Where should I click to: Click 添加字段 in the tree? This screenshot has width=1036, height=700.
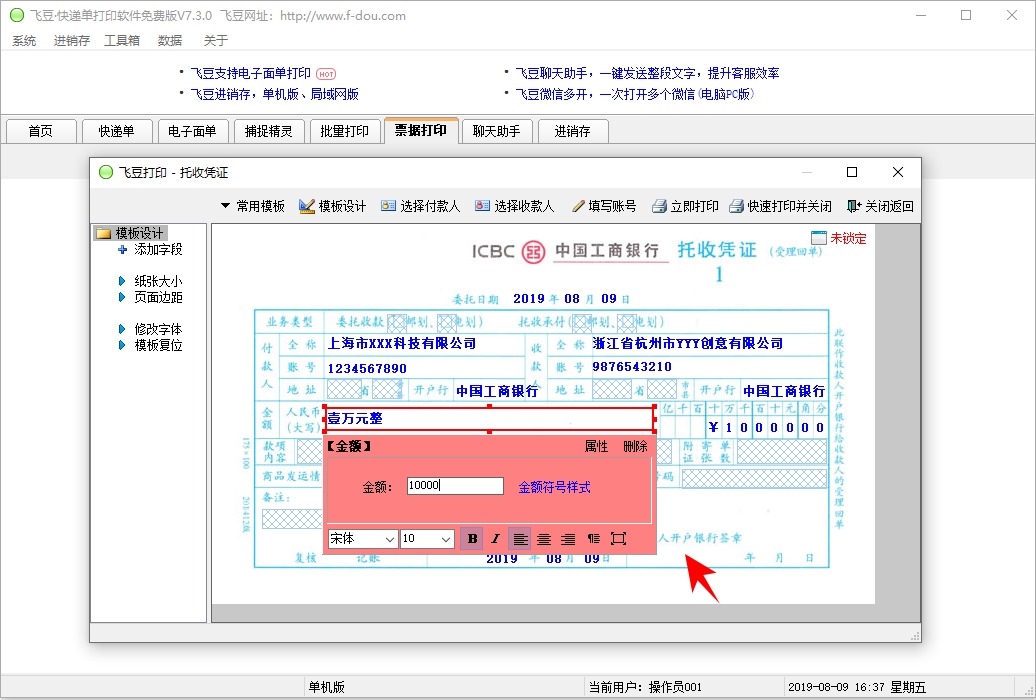point(158,249)
